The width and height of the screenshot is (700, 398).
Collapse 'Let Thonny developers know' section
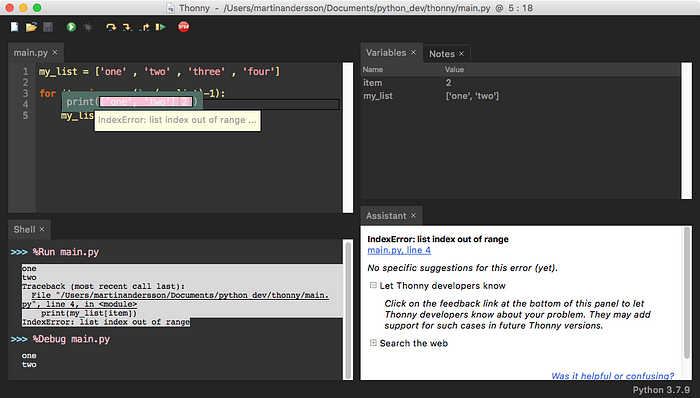(x=373, y=285)
